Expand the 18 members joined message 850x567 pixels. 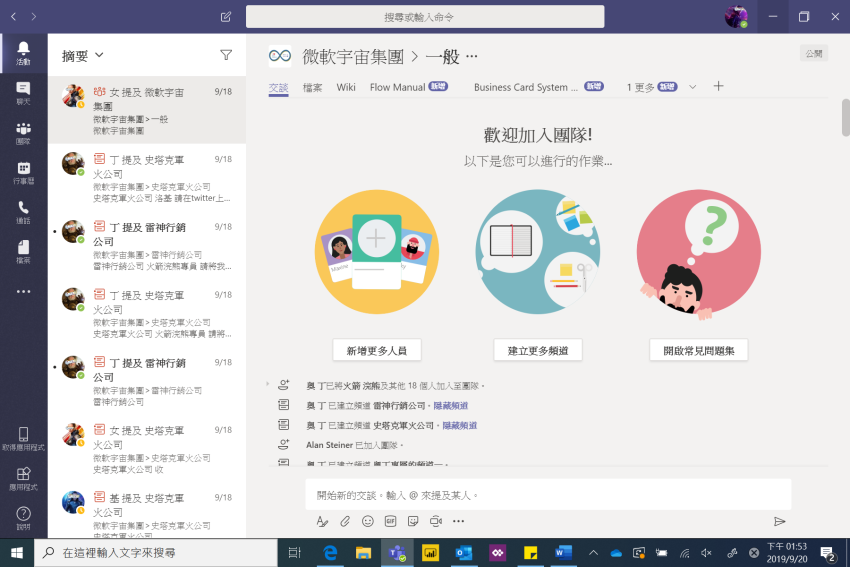click(268, 384)
